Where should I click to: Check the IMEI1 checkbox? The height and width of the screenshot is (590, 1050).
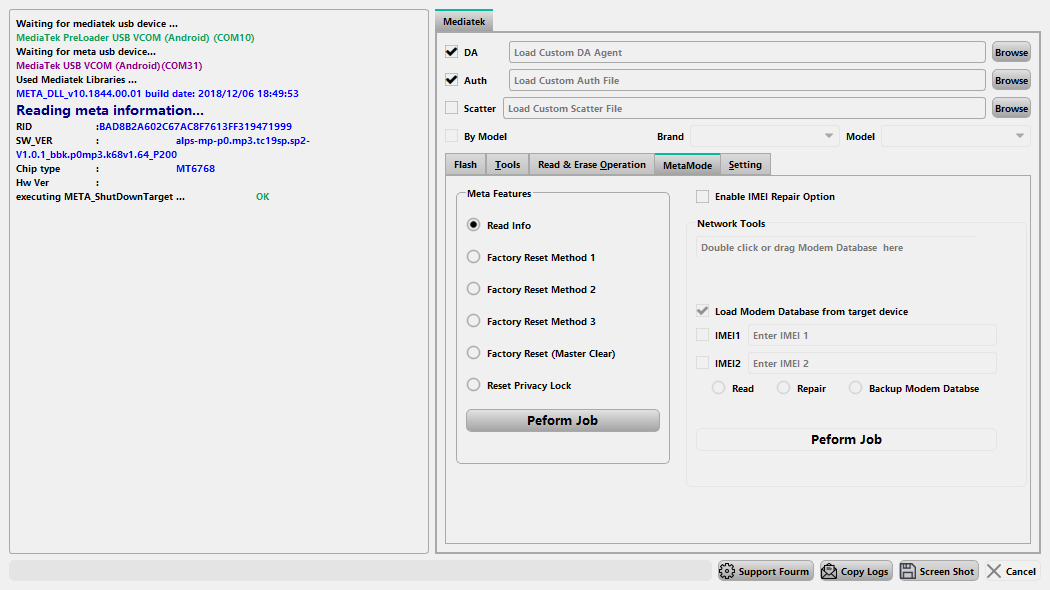click(702, 336)
